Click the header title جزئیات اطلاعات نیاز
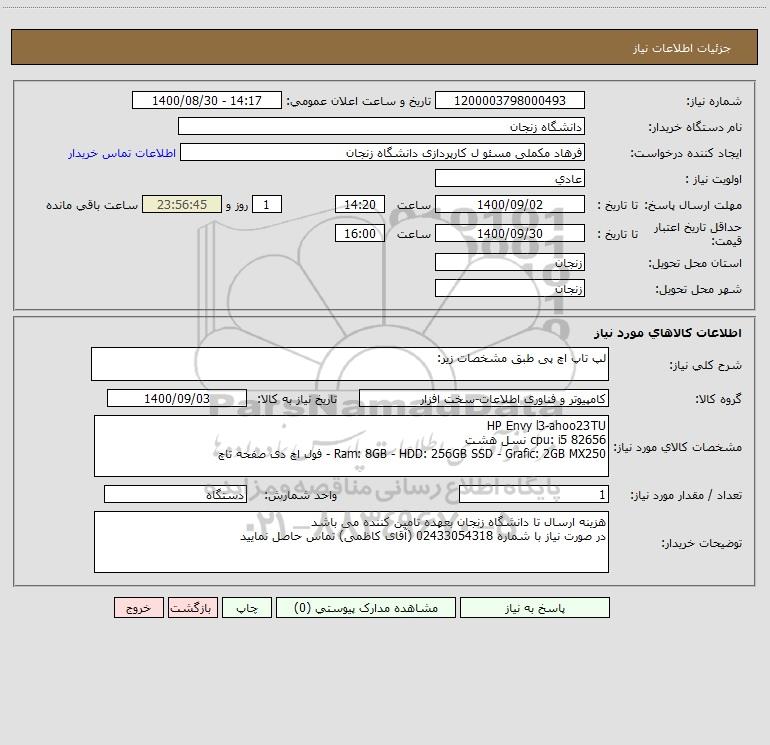Image resolution: width=770 pixels, height=745 pixels. [x=682, y=48]
